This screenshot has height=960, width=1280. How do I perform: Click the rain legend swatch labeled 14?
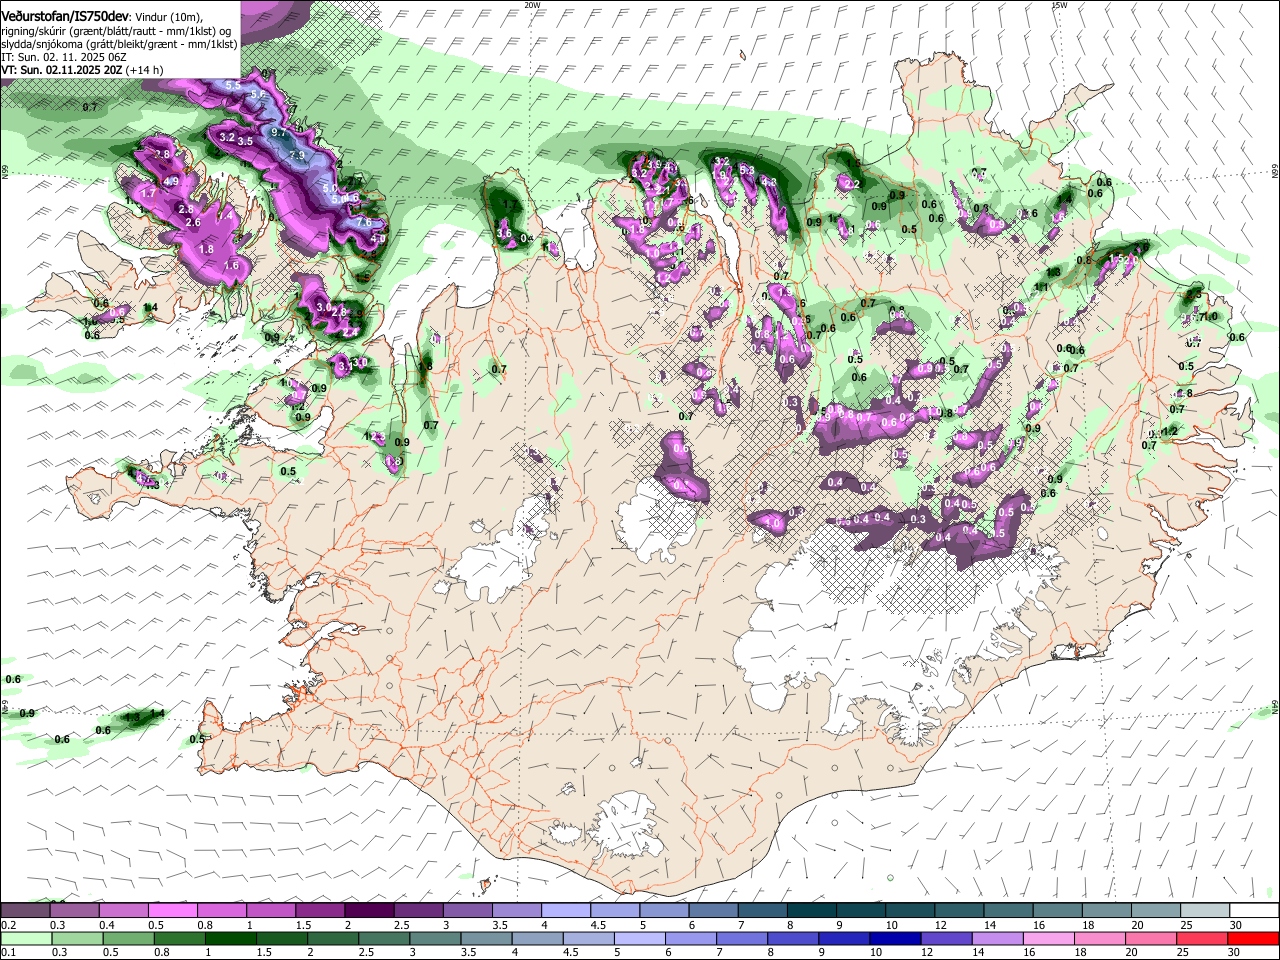(998, 939)
